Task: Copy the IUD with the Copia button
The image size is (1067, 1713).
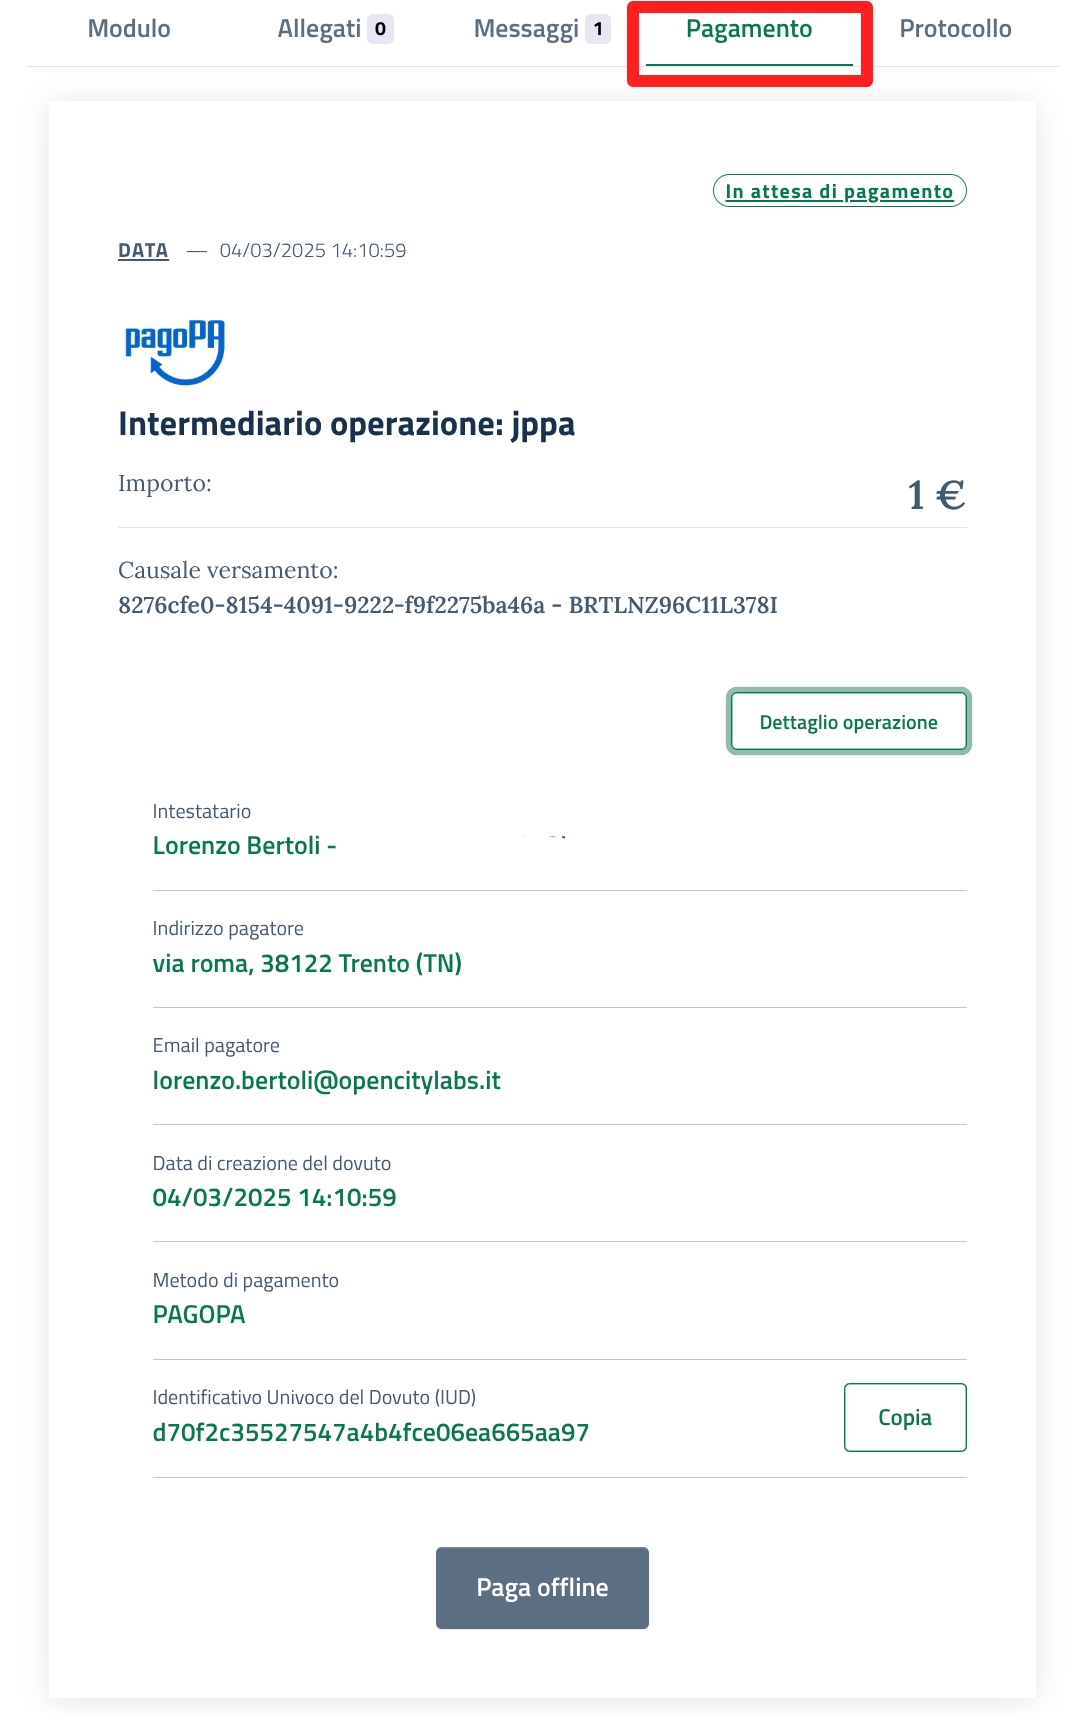Action: pyautogui.click(x=904, y=1417)
